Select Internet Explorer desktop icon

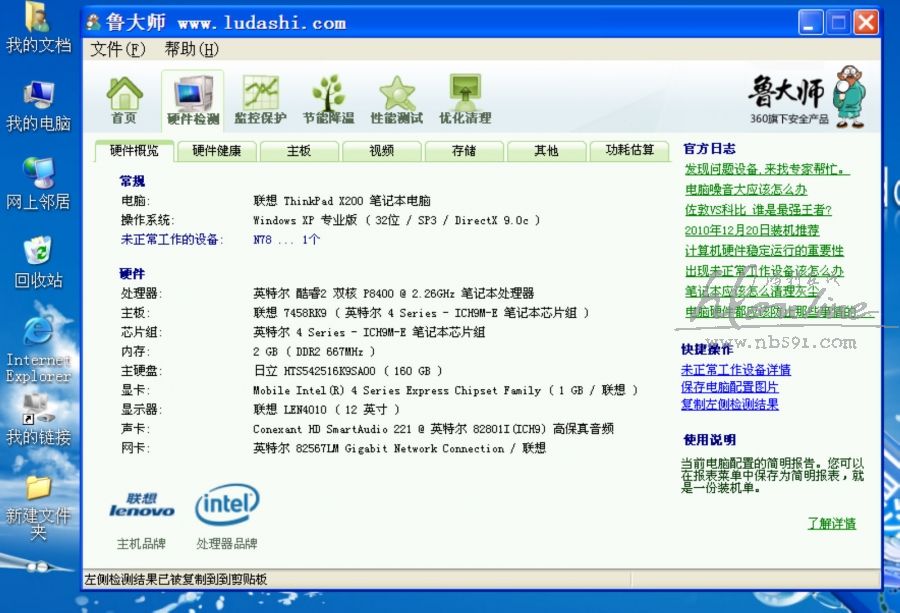click(x=38, y=348)
